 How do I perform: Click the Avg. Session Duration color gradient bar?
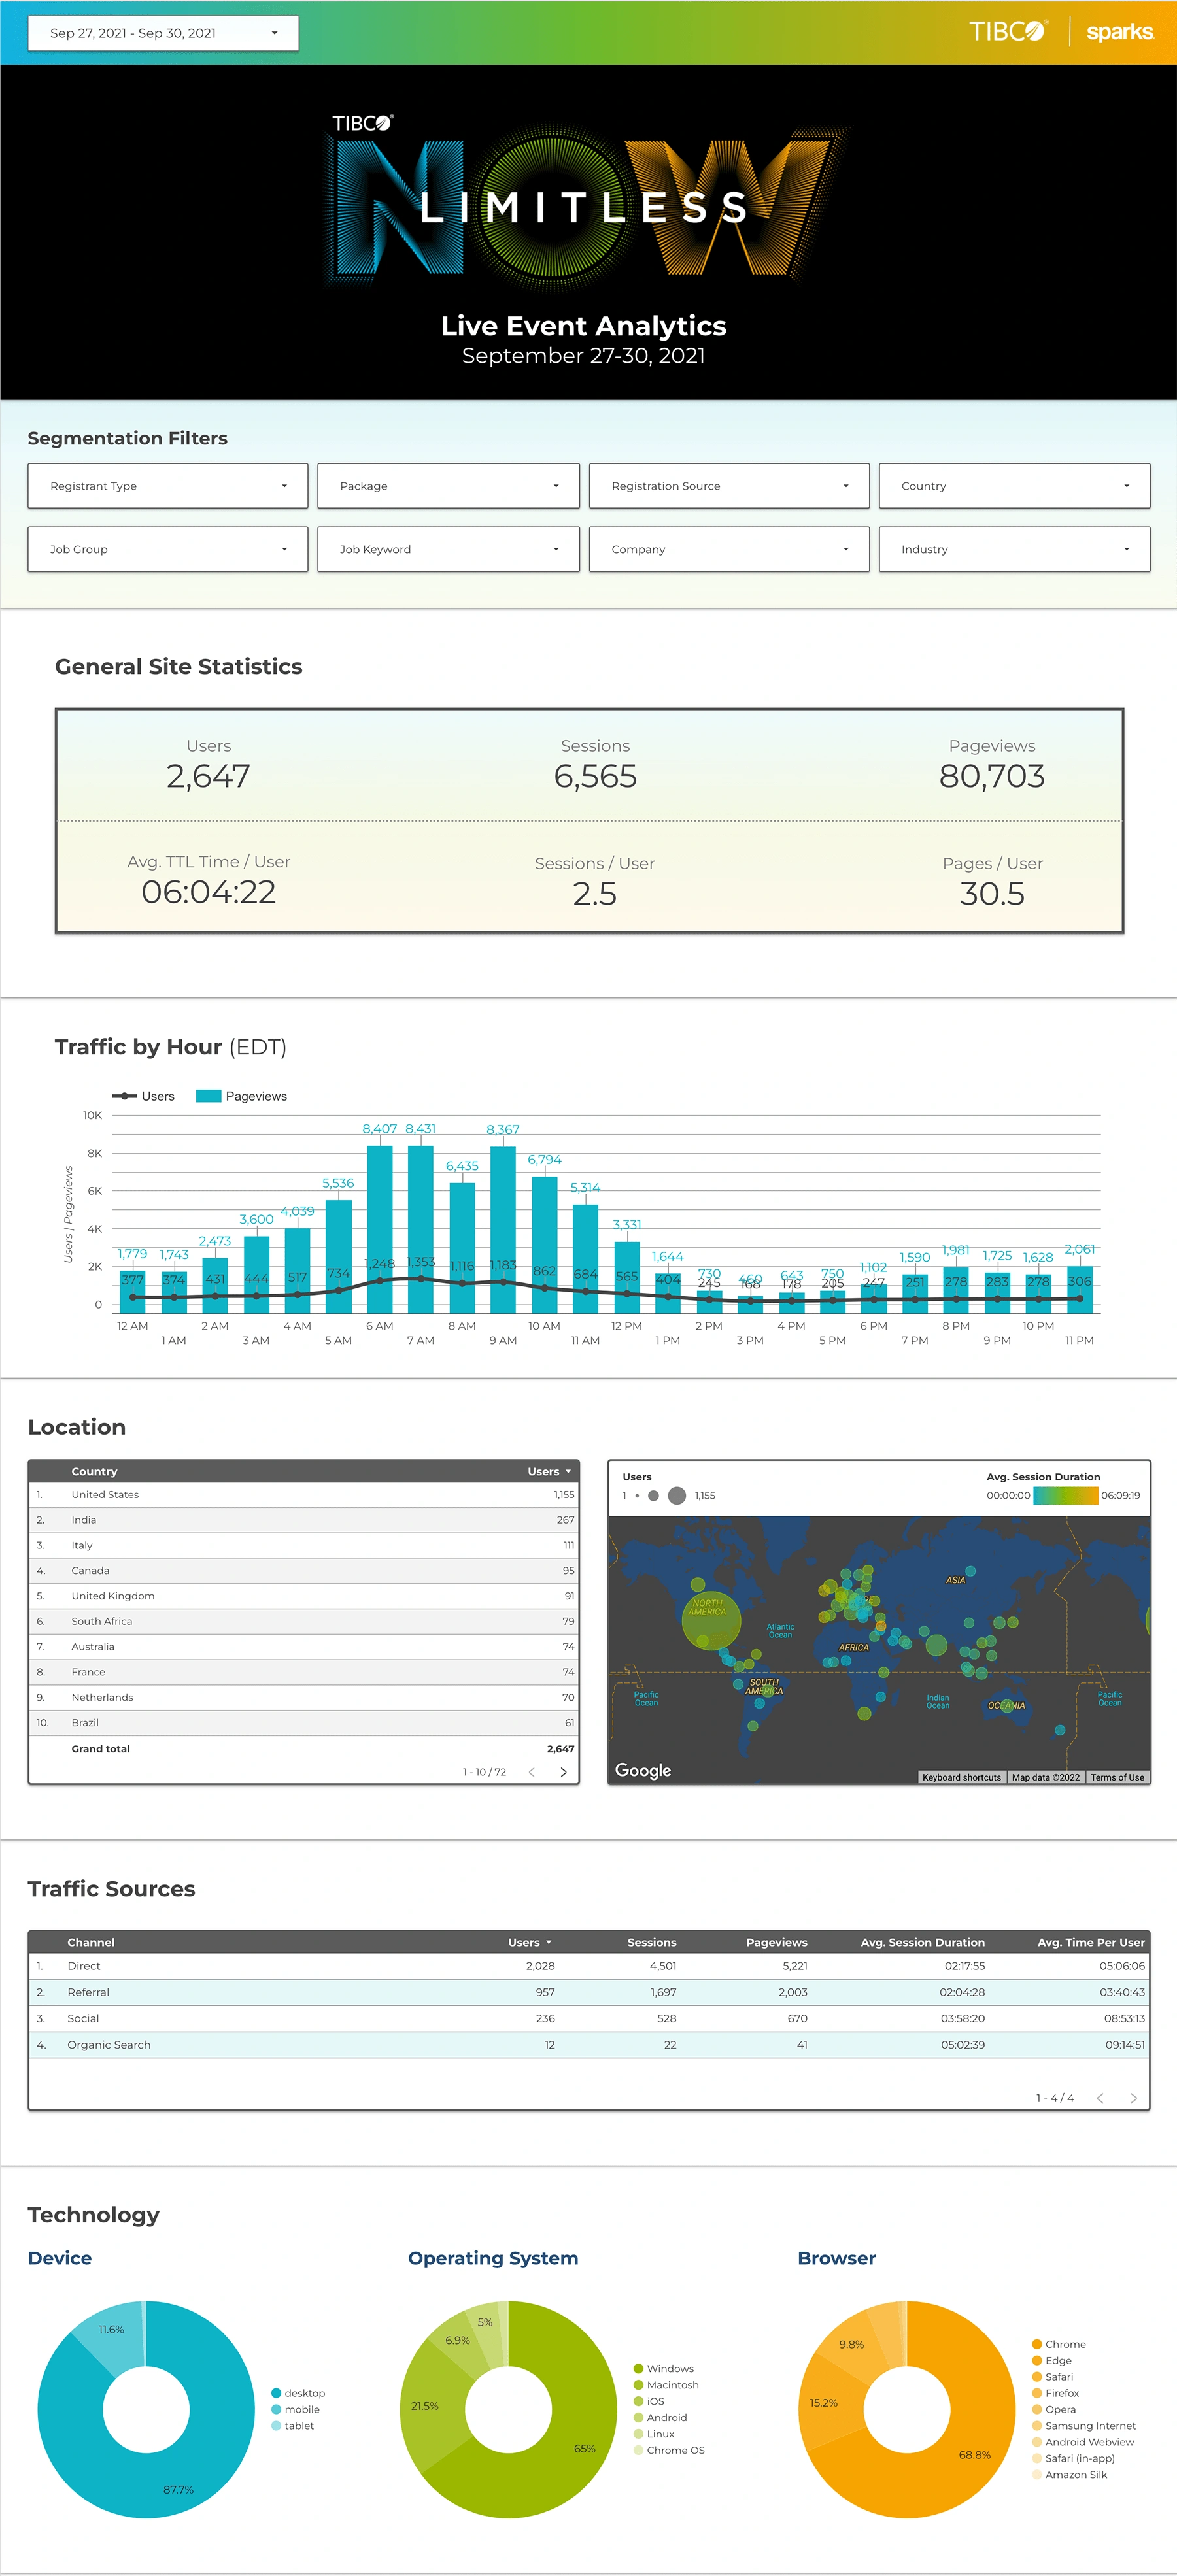(x=1065, y=1495)
